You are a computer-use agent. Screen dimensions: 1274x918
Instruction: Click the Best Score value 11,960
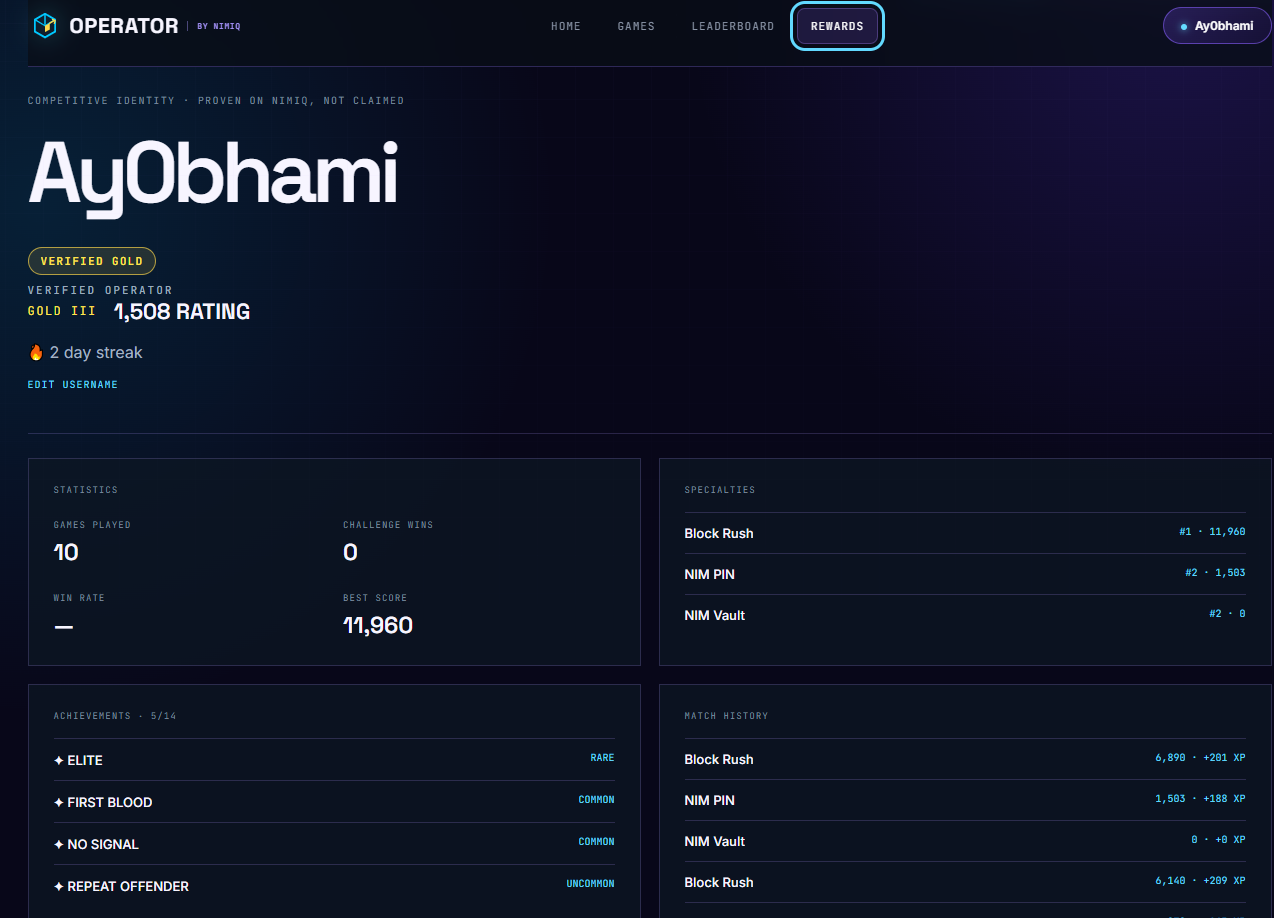(x=378, y=626)
